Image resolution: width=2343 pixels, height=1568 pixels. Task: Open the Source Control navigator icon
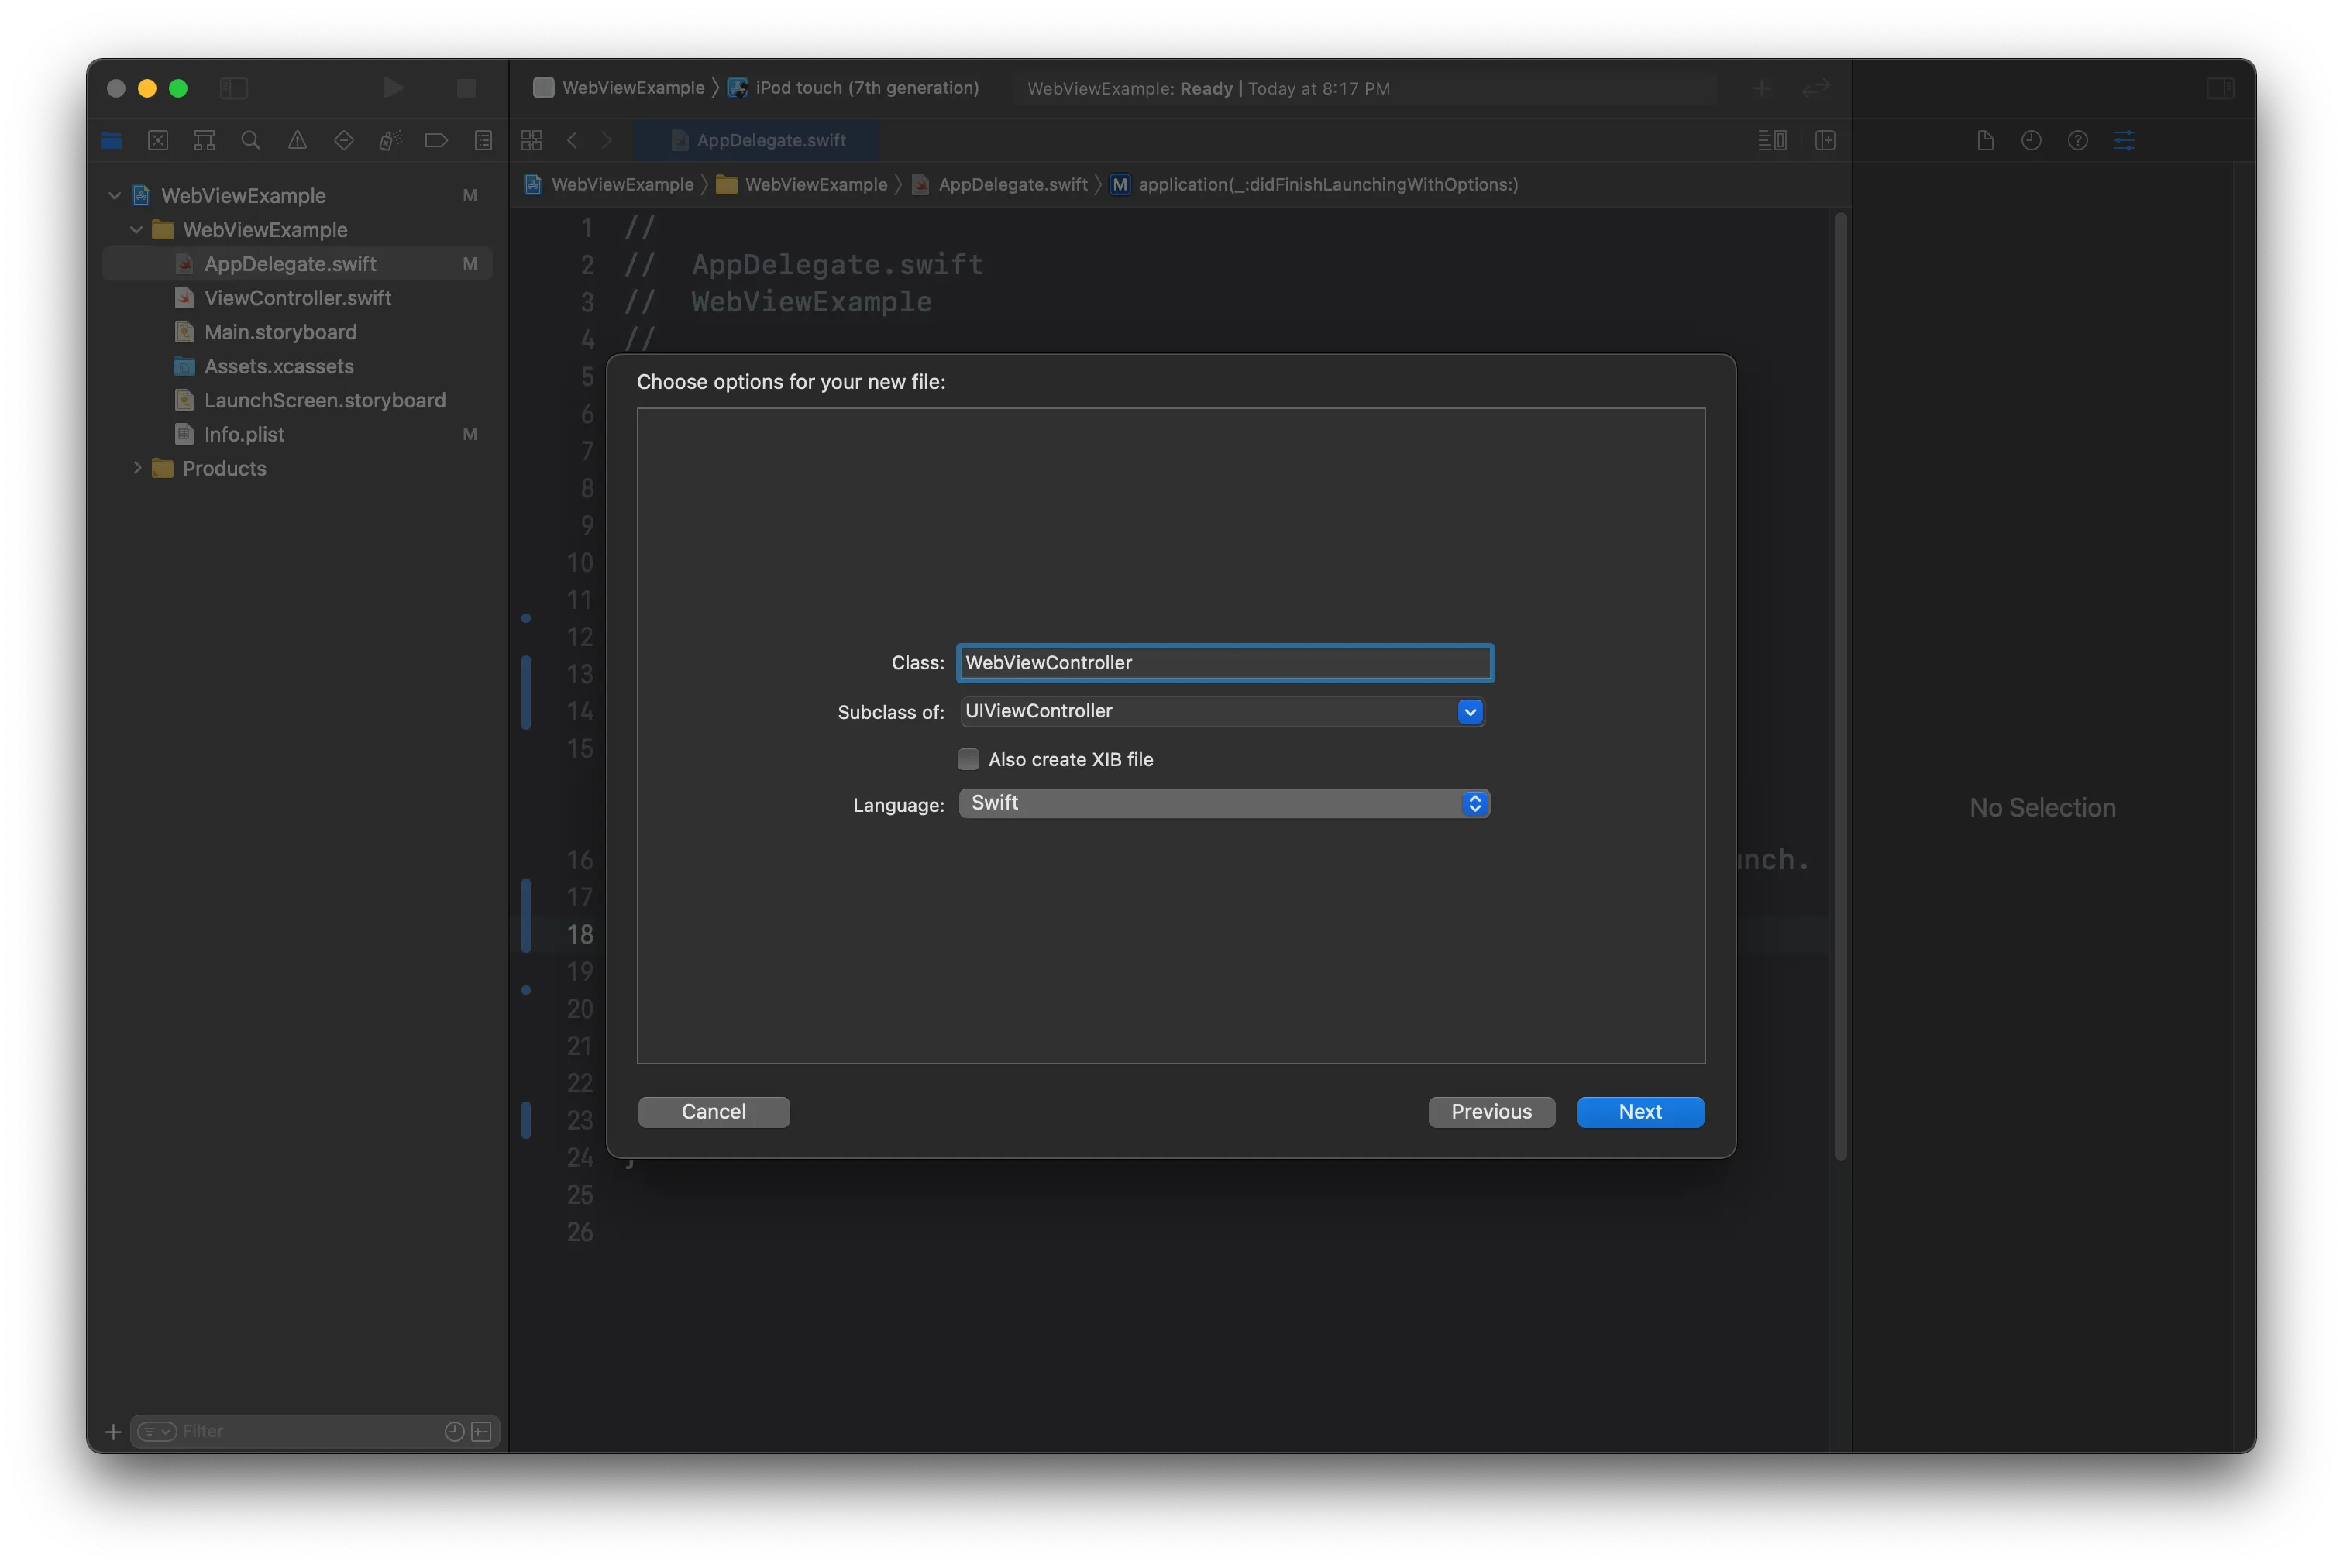click(158, 141)
